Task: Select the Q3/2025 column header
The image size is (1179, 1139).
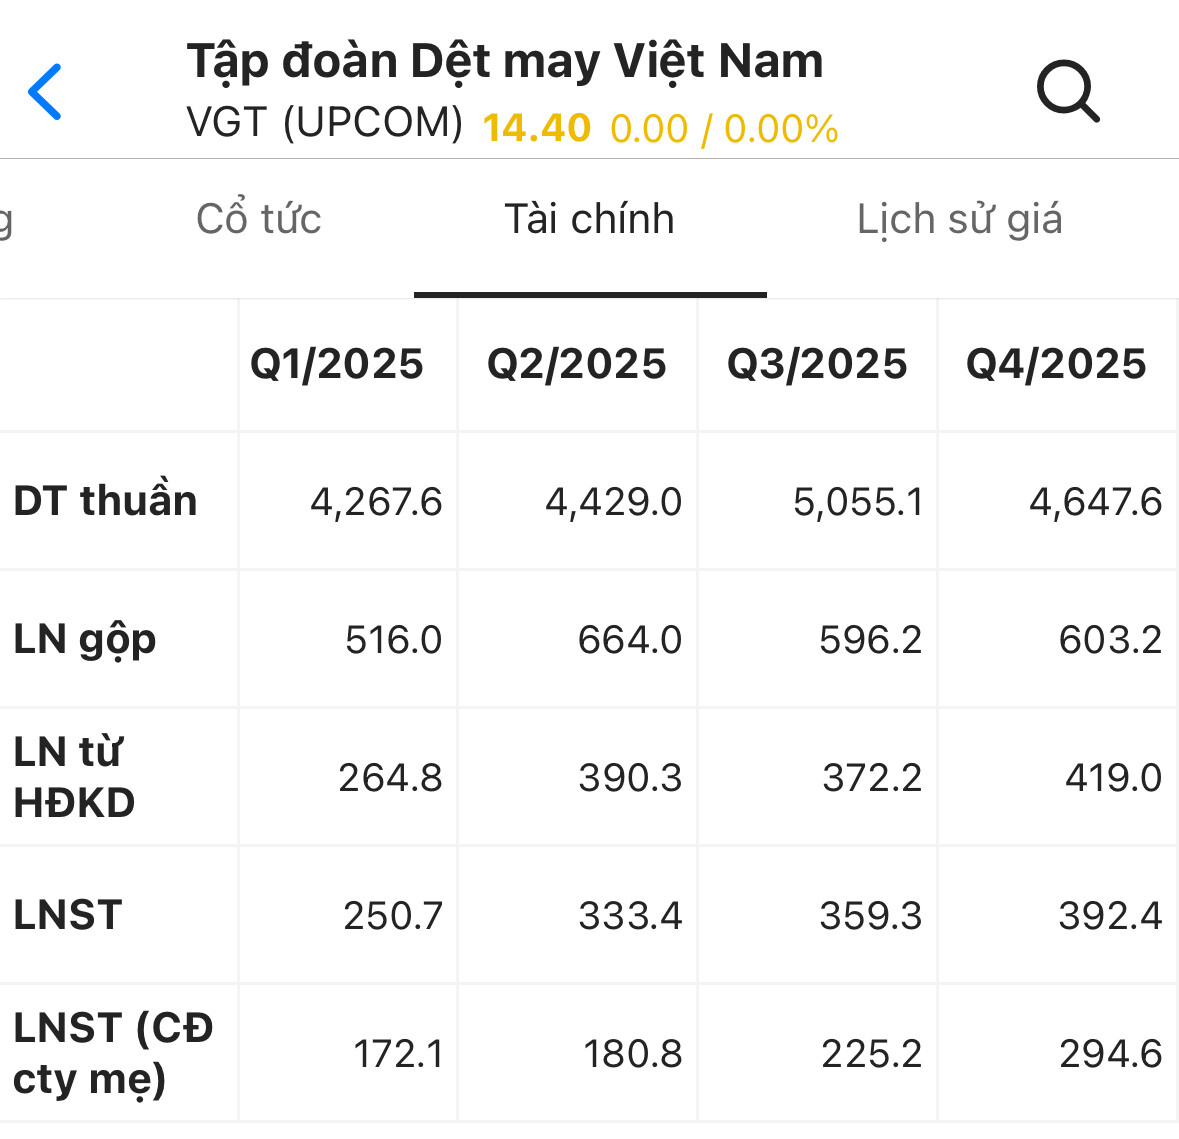Action: [x=817, y=364]
